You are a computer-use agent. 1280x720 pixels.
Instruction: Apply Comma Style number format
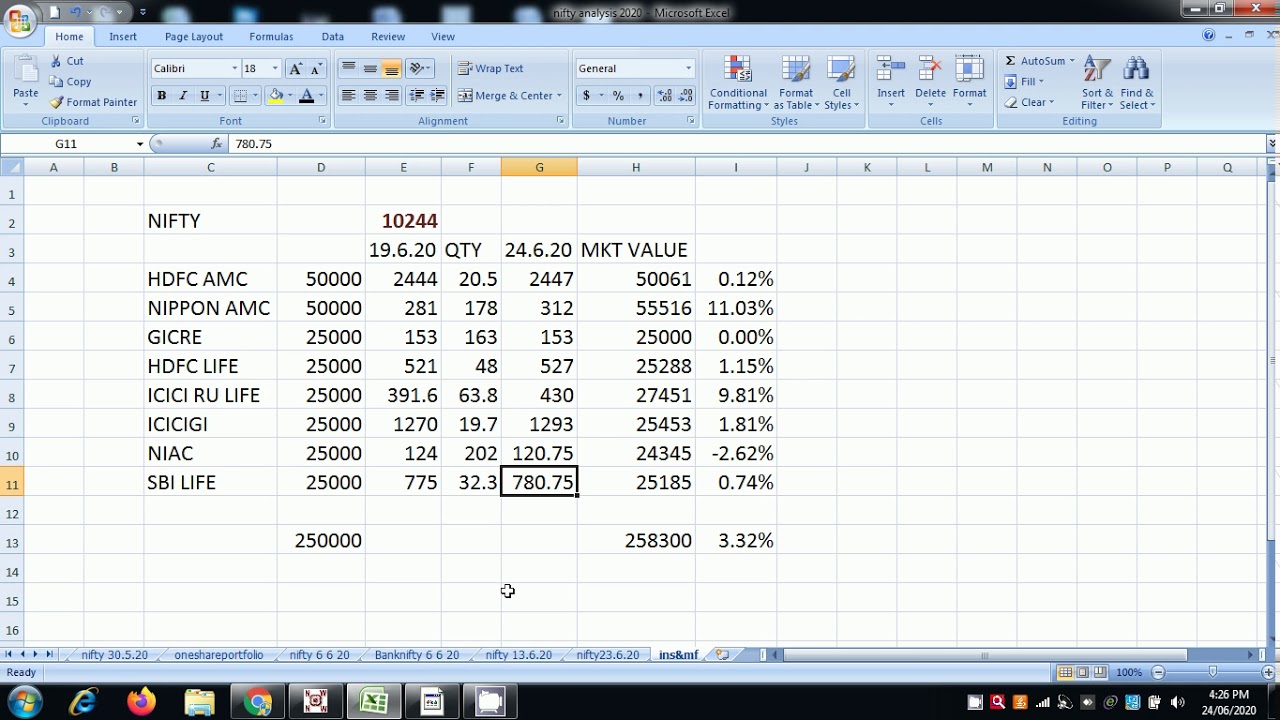click(x=640, y=96)
